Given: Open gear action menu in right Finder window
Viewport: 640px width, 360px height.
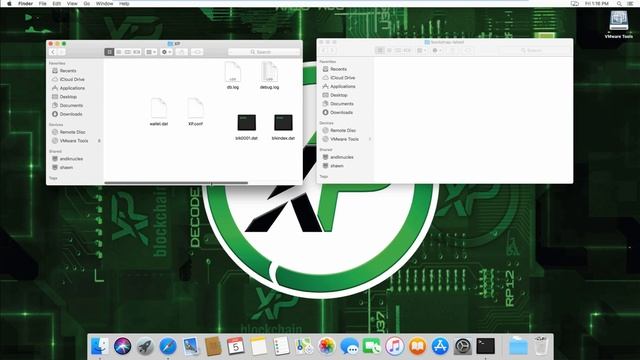Looking at the screenshot, I should click(x=437, y=51).
